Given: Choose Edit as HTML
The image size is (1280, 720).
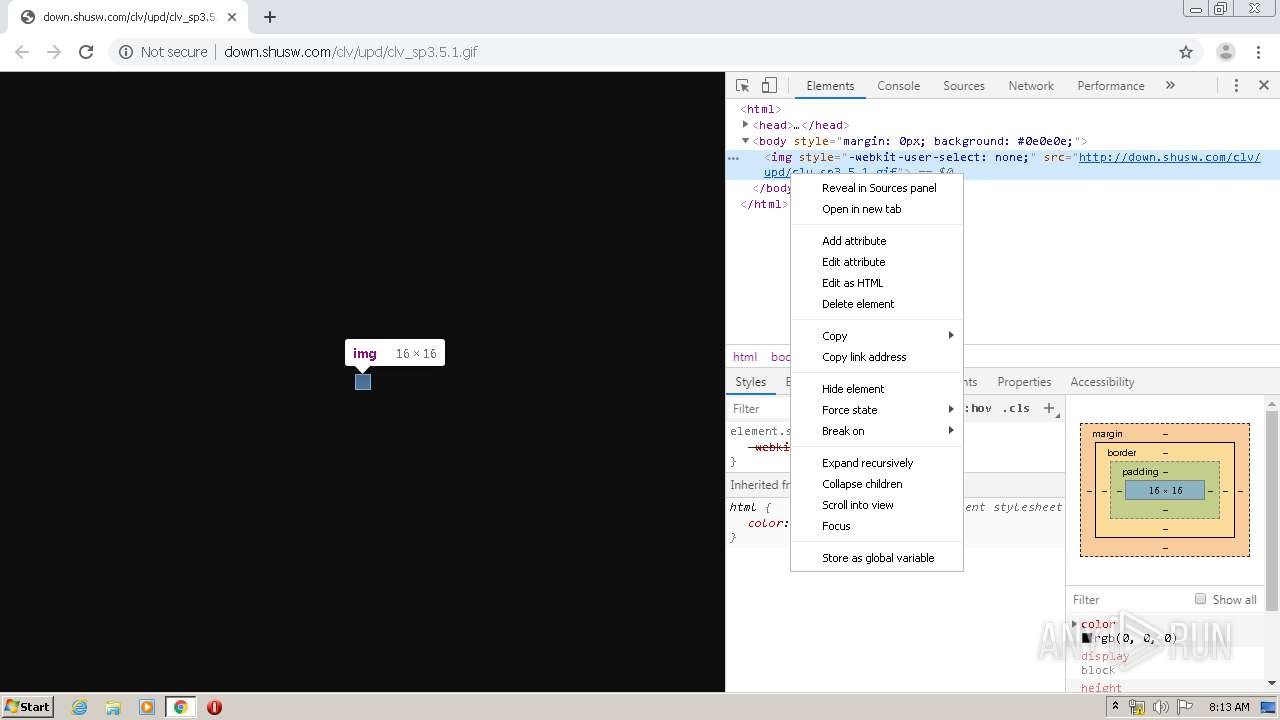Looking at the screenshot, I should 877,283.
